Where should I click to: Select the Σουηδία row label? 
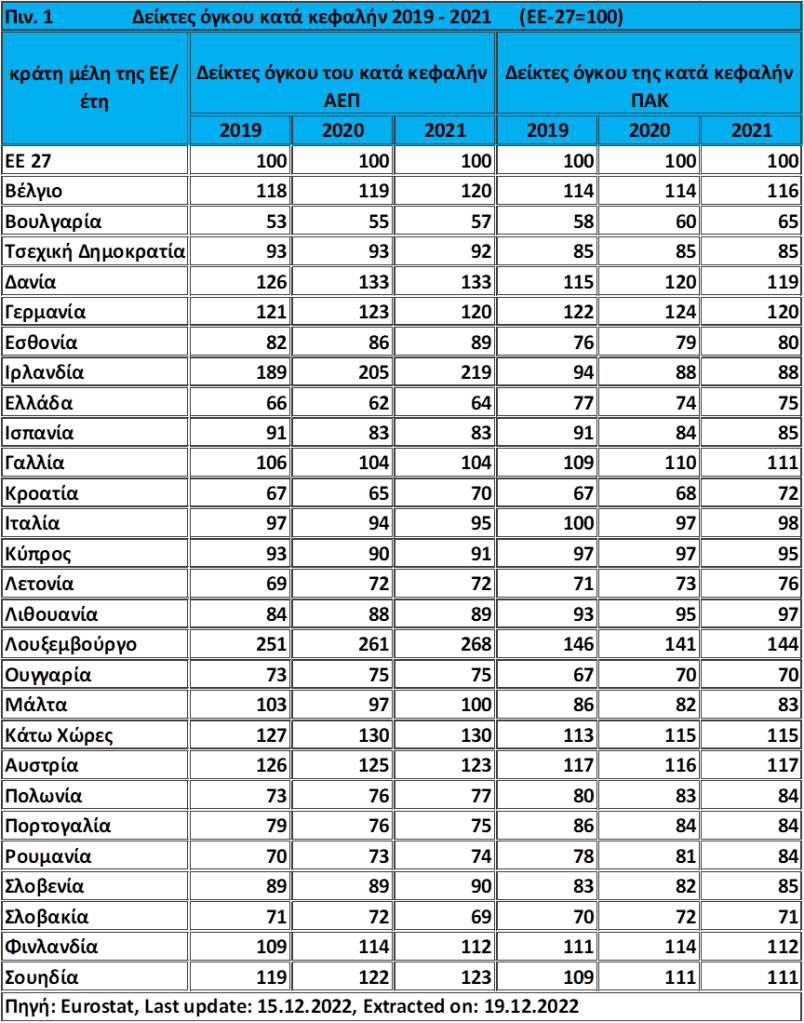pos(41,977)
